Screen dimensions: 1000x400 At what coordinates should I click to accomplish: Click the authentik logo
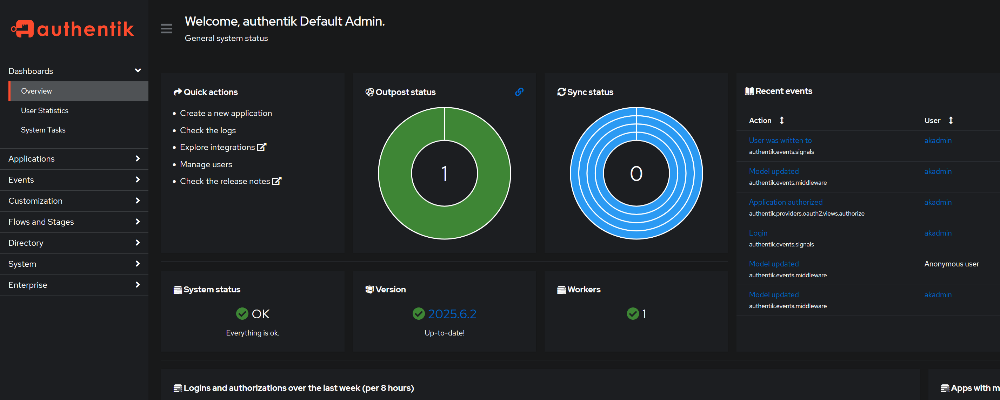73,28
